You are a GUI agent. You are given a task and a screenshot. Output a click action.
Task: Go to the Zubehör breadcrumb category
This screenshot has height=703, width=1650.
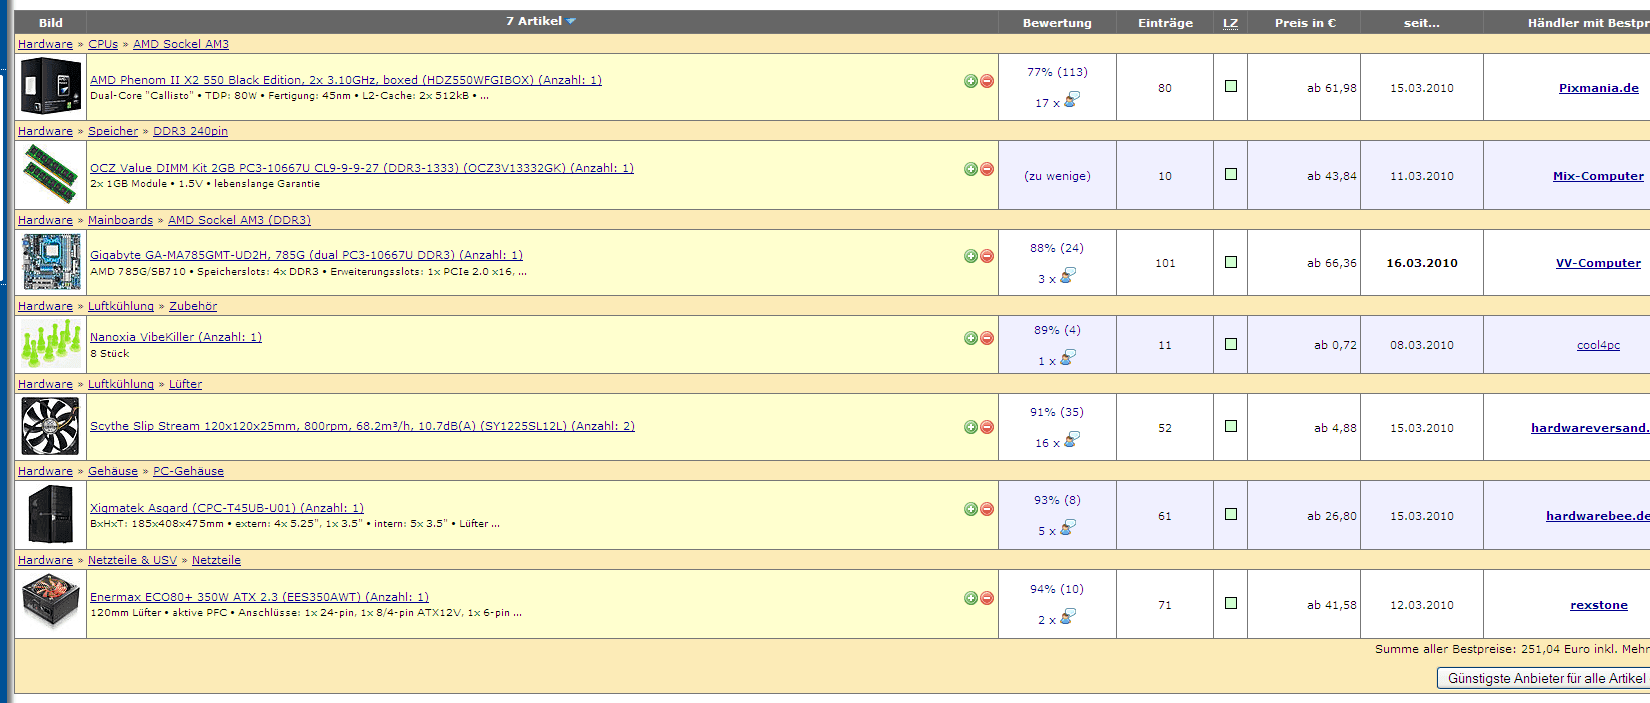click(x=193, y=306)
